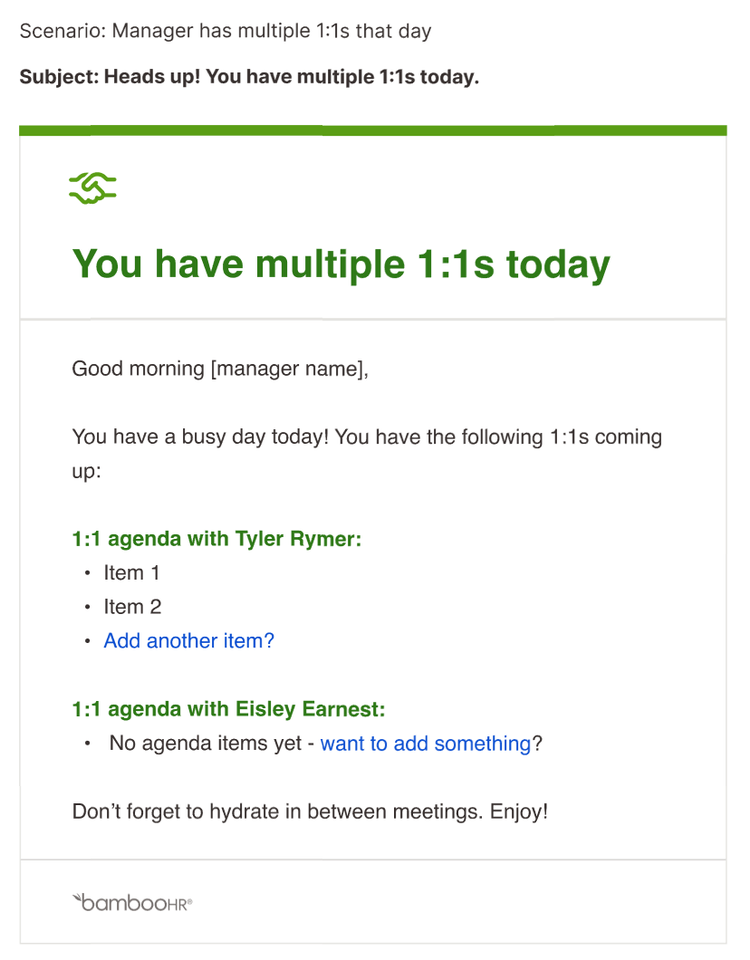Click the 'Scenario: Manager has multiple 1:1s' text
The width and height of the screenshot is (750, 960).
coord(225,31)
